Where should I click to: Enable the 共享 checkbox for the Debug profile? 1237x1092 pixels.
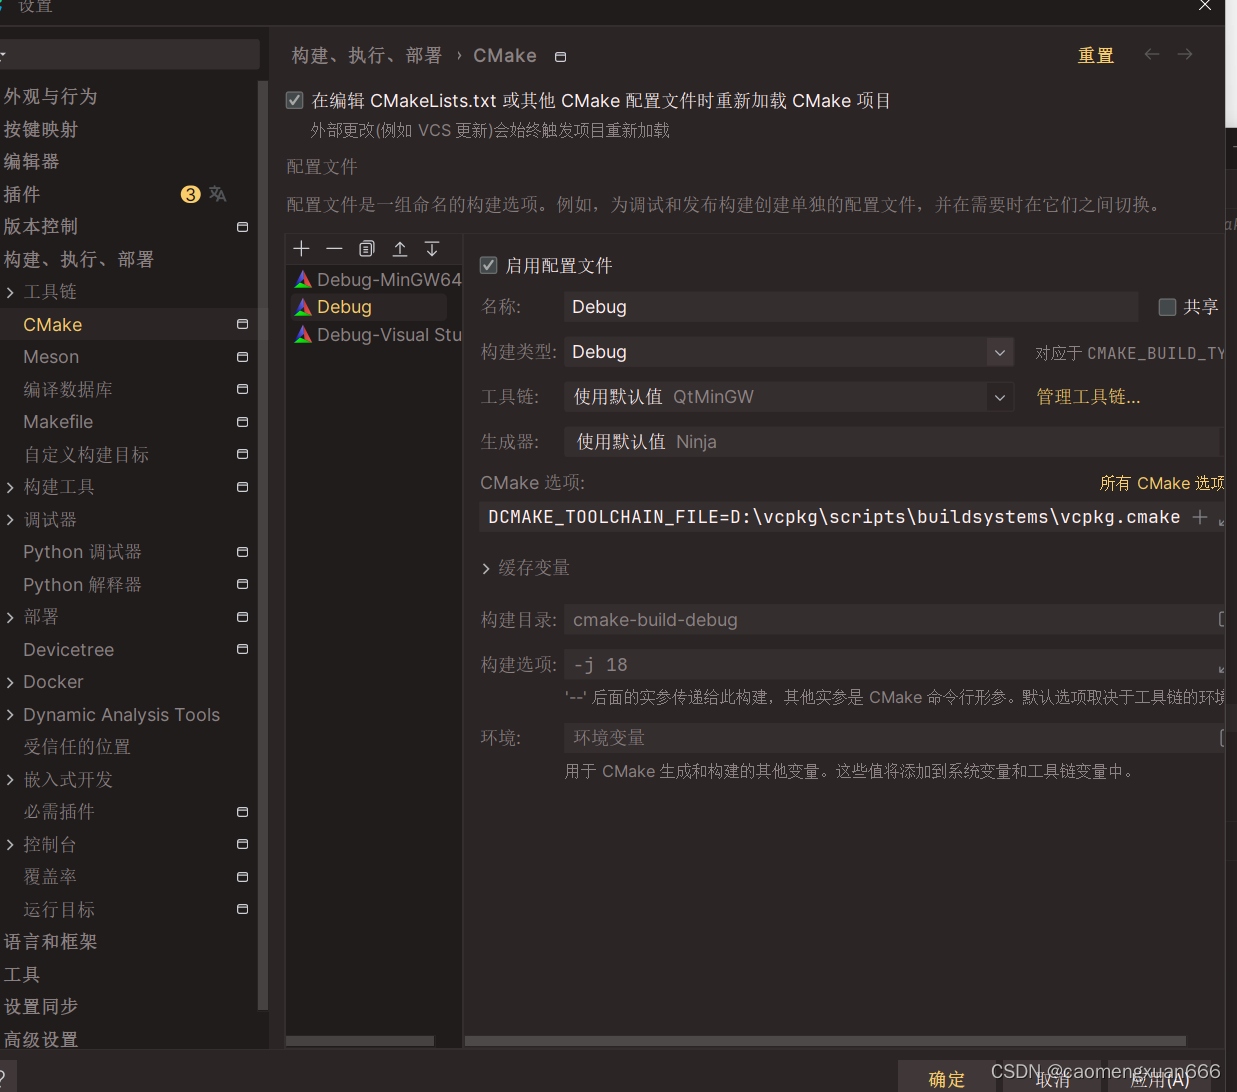[x=1167, y=307]
